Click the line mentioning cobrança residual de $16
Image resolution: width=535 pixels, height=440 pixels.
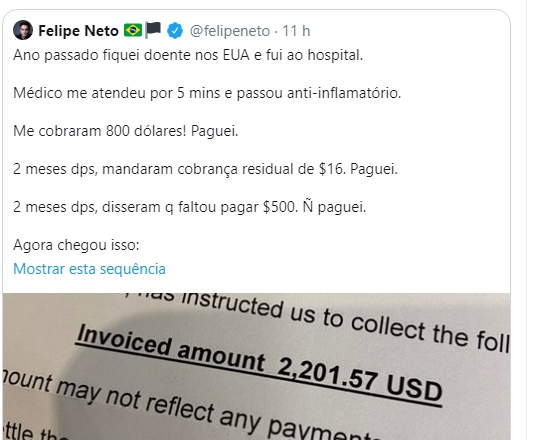205,169
